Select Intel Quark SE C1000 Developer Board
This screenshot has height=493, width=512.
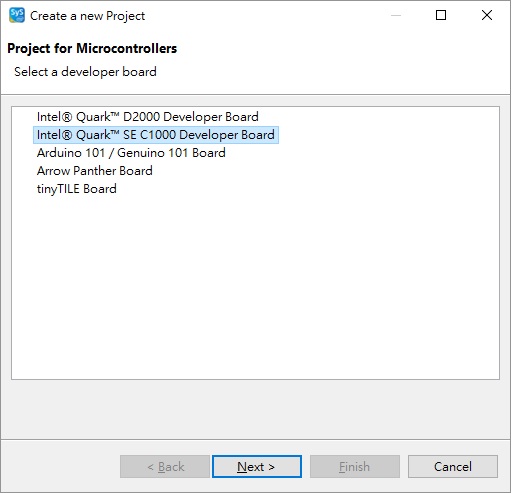pos(156,135)
